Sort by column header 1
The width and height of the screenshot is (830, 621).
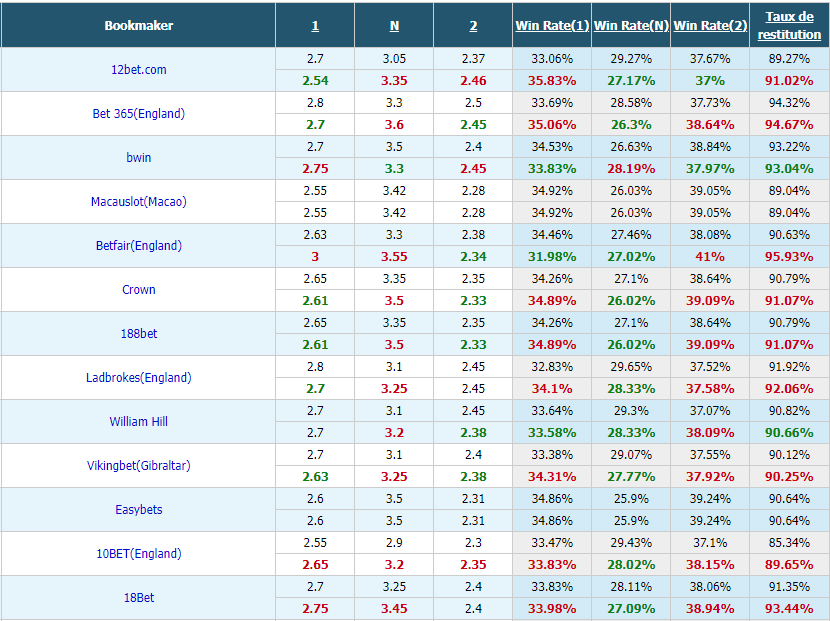pyautogui.click(x=315, y=26)
